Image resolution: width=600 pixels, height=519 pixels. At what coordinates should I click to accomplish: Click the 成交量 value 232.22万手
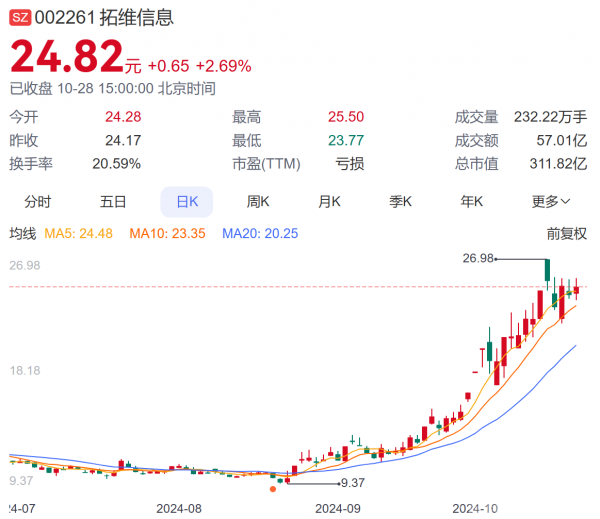[550, 117]
